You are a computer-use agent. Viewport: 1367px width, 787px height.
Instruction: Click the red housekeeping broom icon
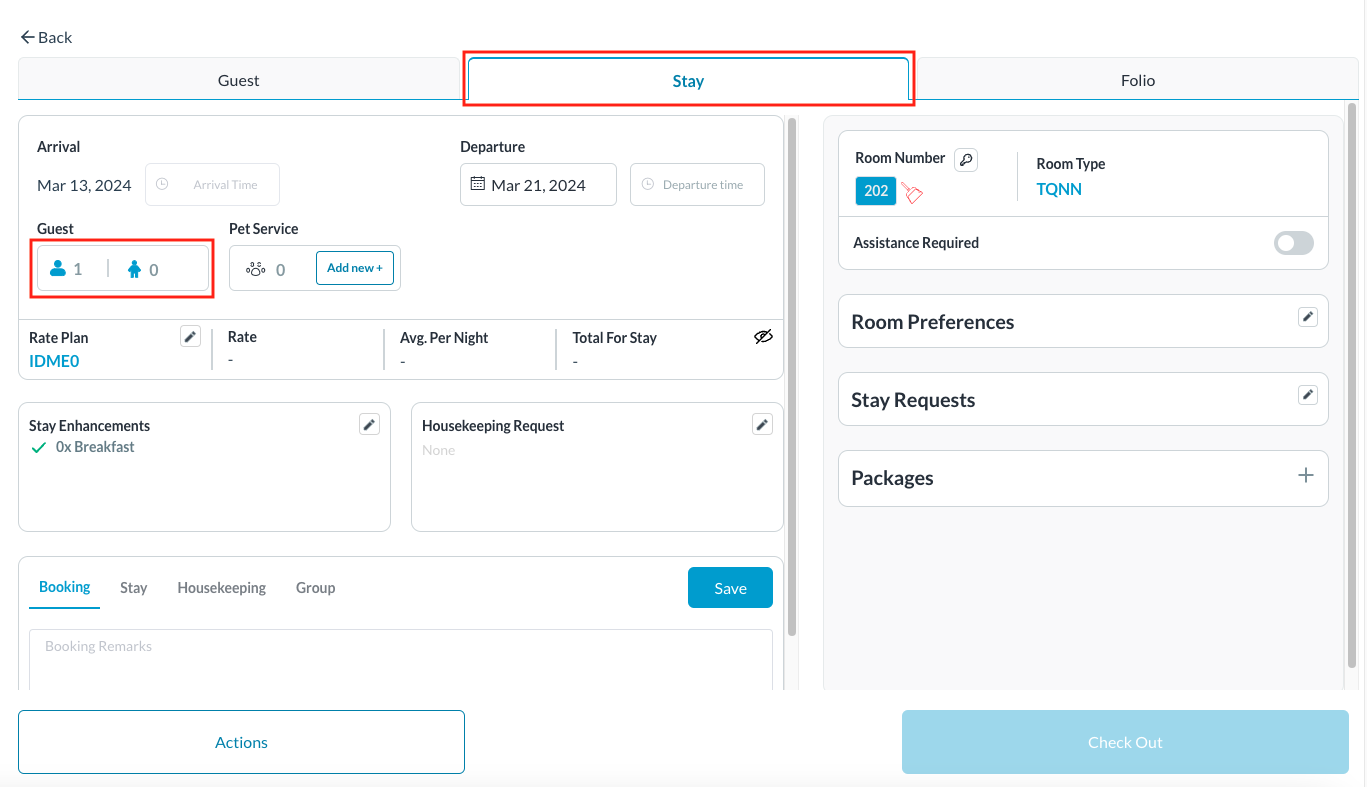click(911, 192)
